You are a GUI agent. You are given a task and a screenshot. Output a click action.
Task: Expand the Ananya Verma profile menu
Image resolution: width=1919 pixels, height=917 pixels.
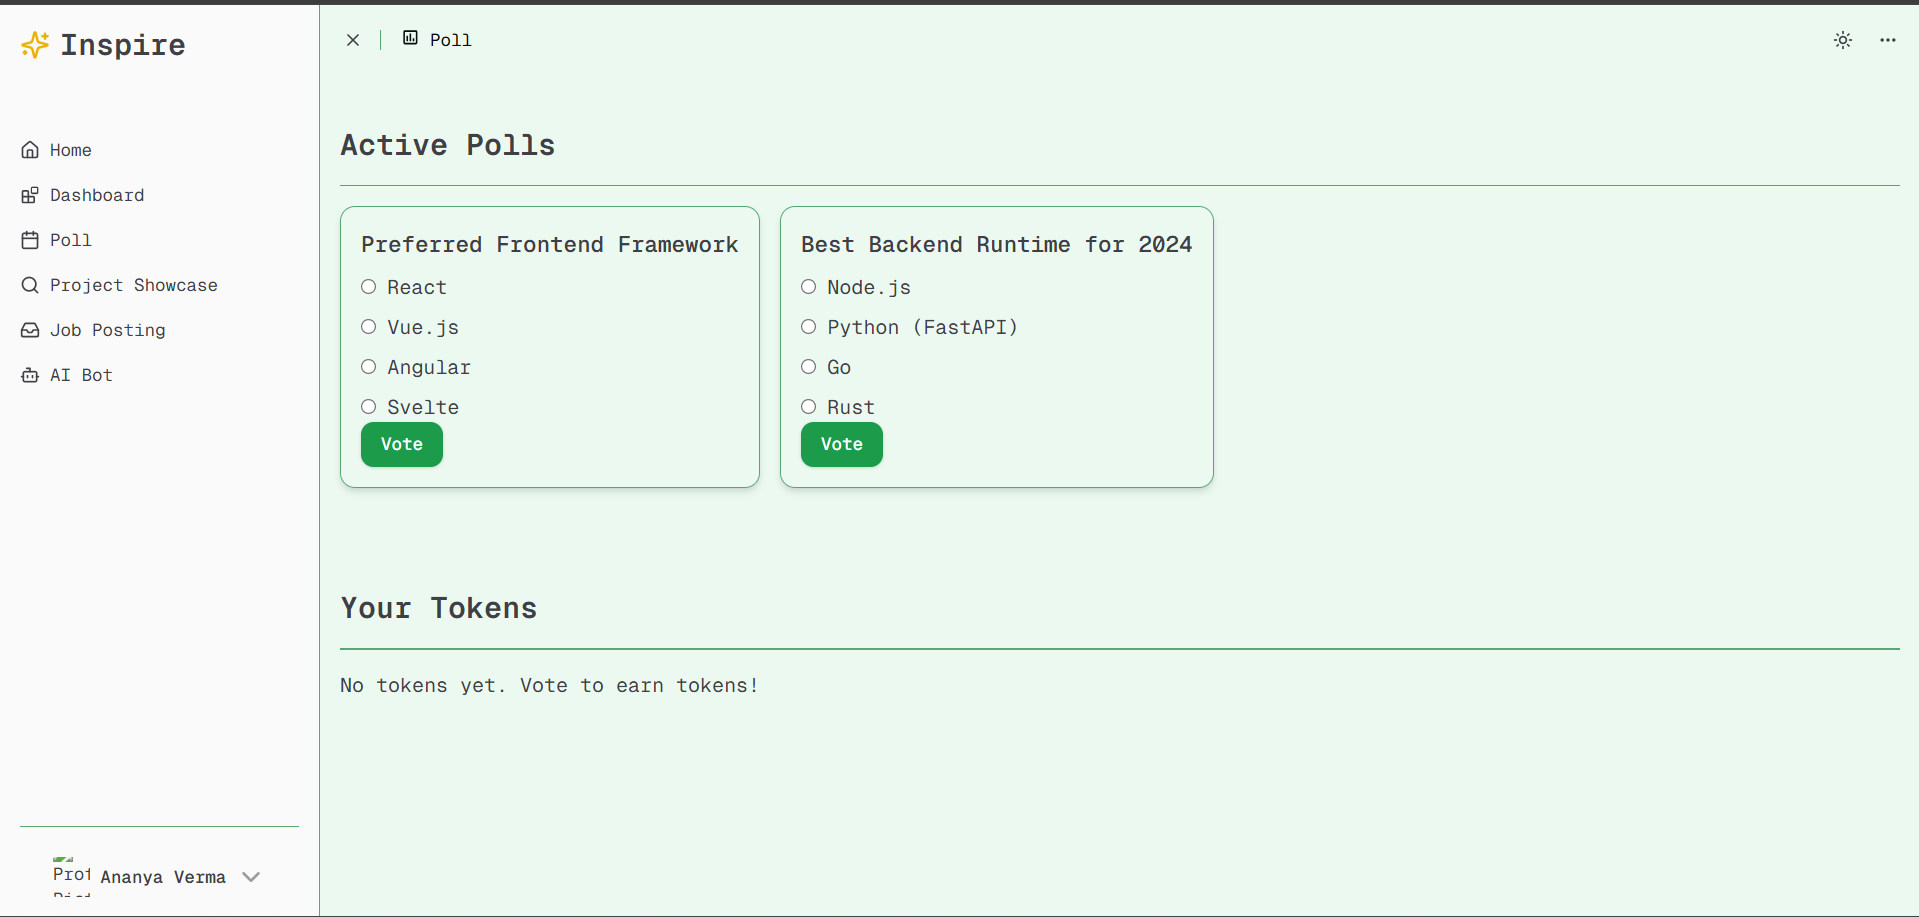(x=251, y=876)
